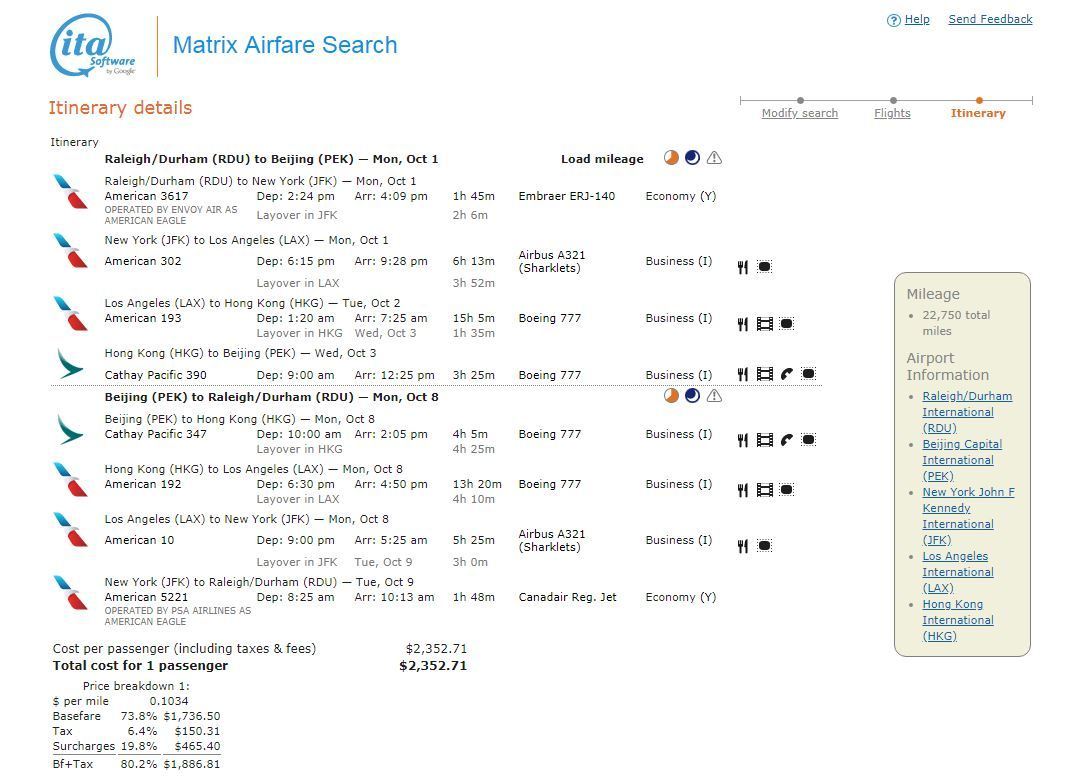
Task: Click the Cathay Pacific logo beside flight 347
Action: [x=71, y=430]
